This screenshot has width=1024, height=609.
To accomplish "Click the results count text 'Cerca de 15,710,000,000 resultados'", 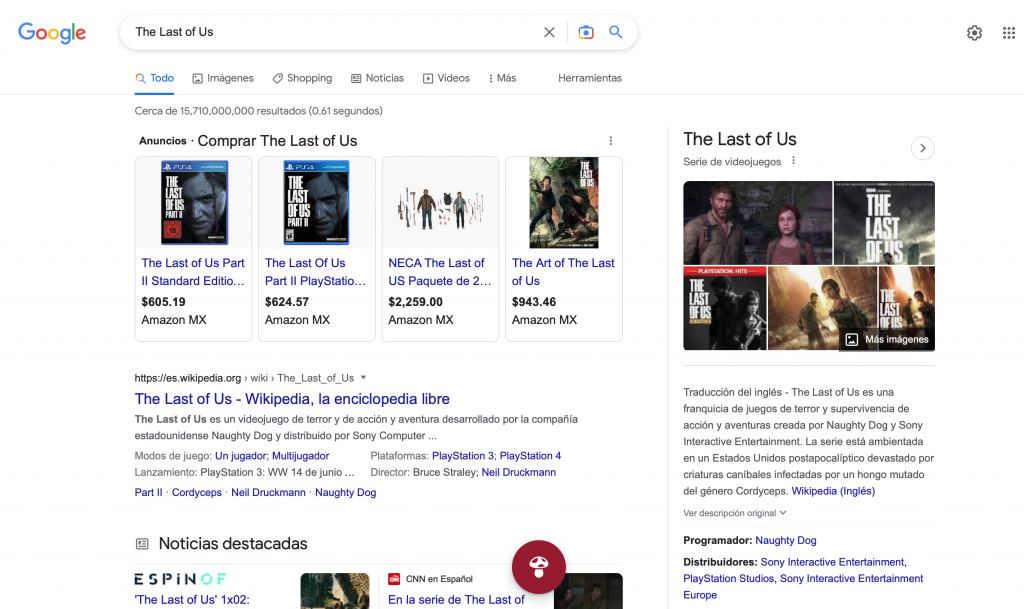I will coord(220,111).
